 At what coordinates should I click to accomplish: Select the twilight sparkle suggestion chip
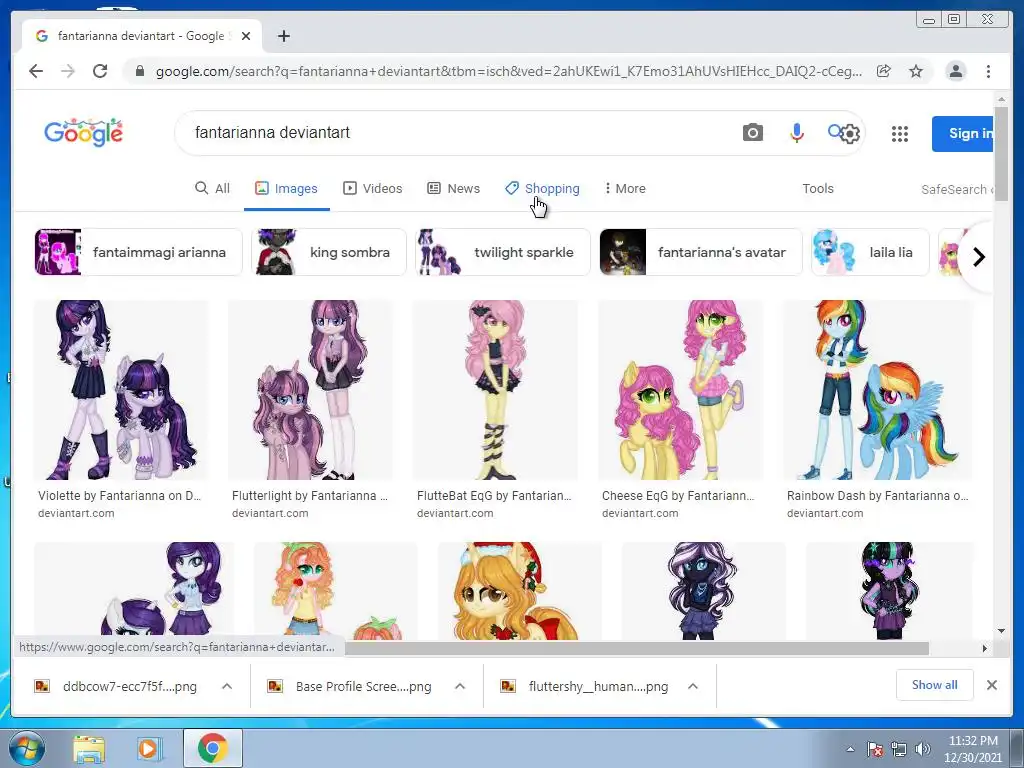tap(503, 252)
